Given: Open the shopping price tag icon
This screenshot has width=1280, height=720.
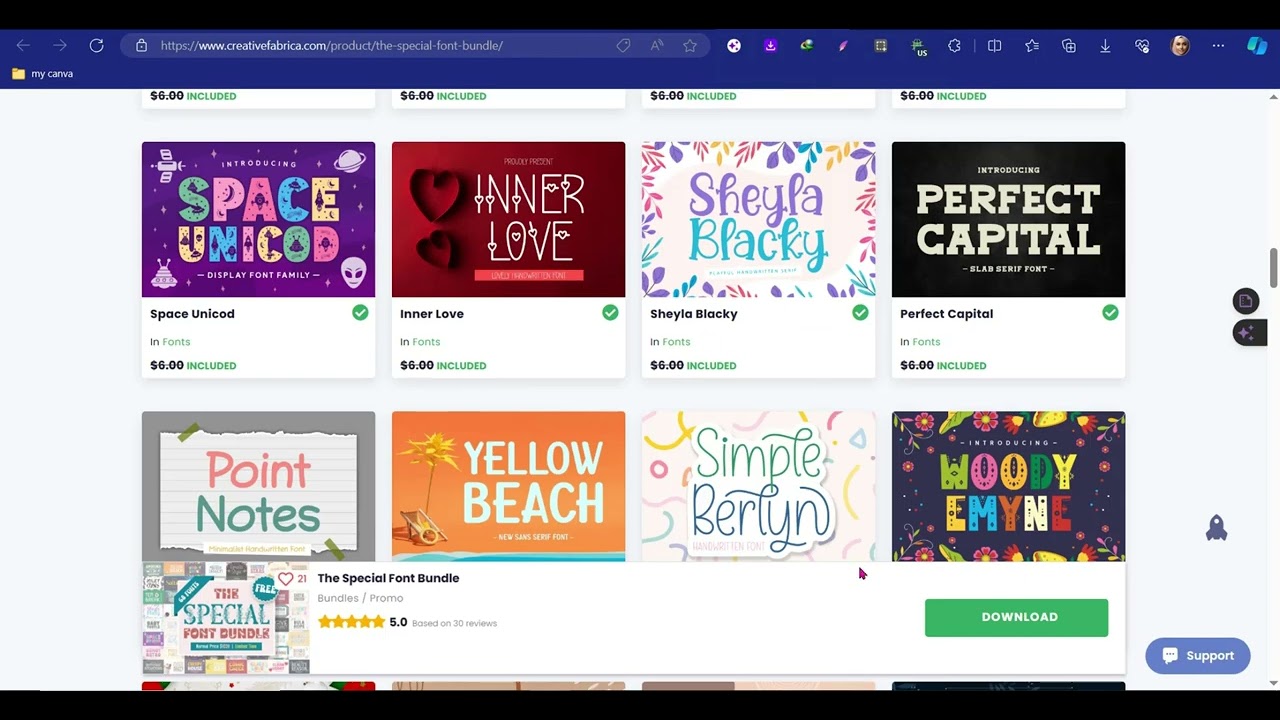Looking at the screenshot, I should click(x=623, y=45).
